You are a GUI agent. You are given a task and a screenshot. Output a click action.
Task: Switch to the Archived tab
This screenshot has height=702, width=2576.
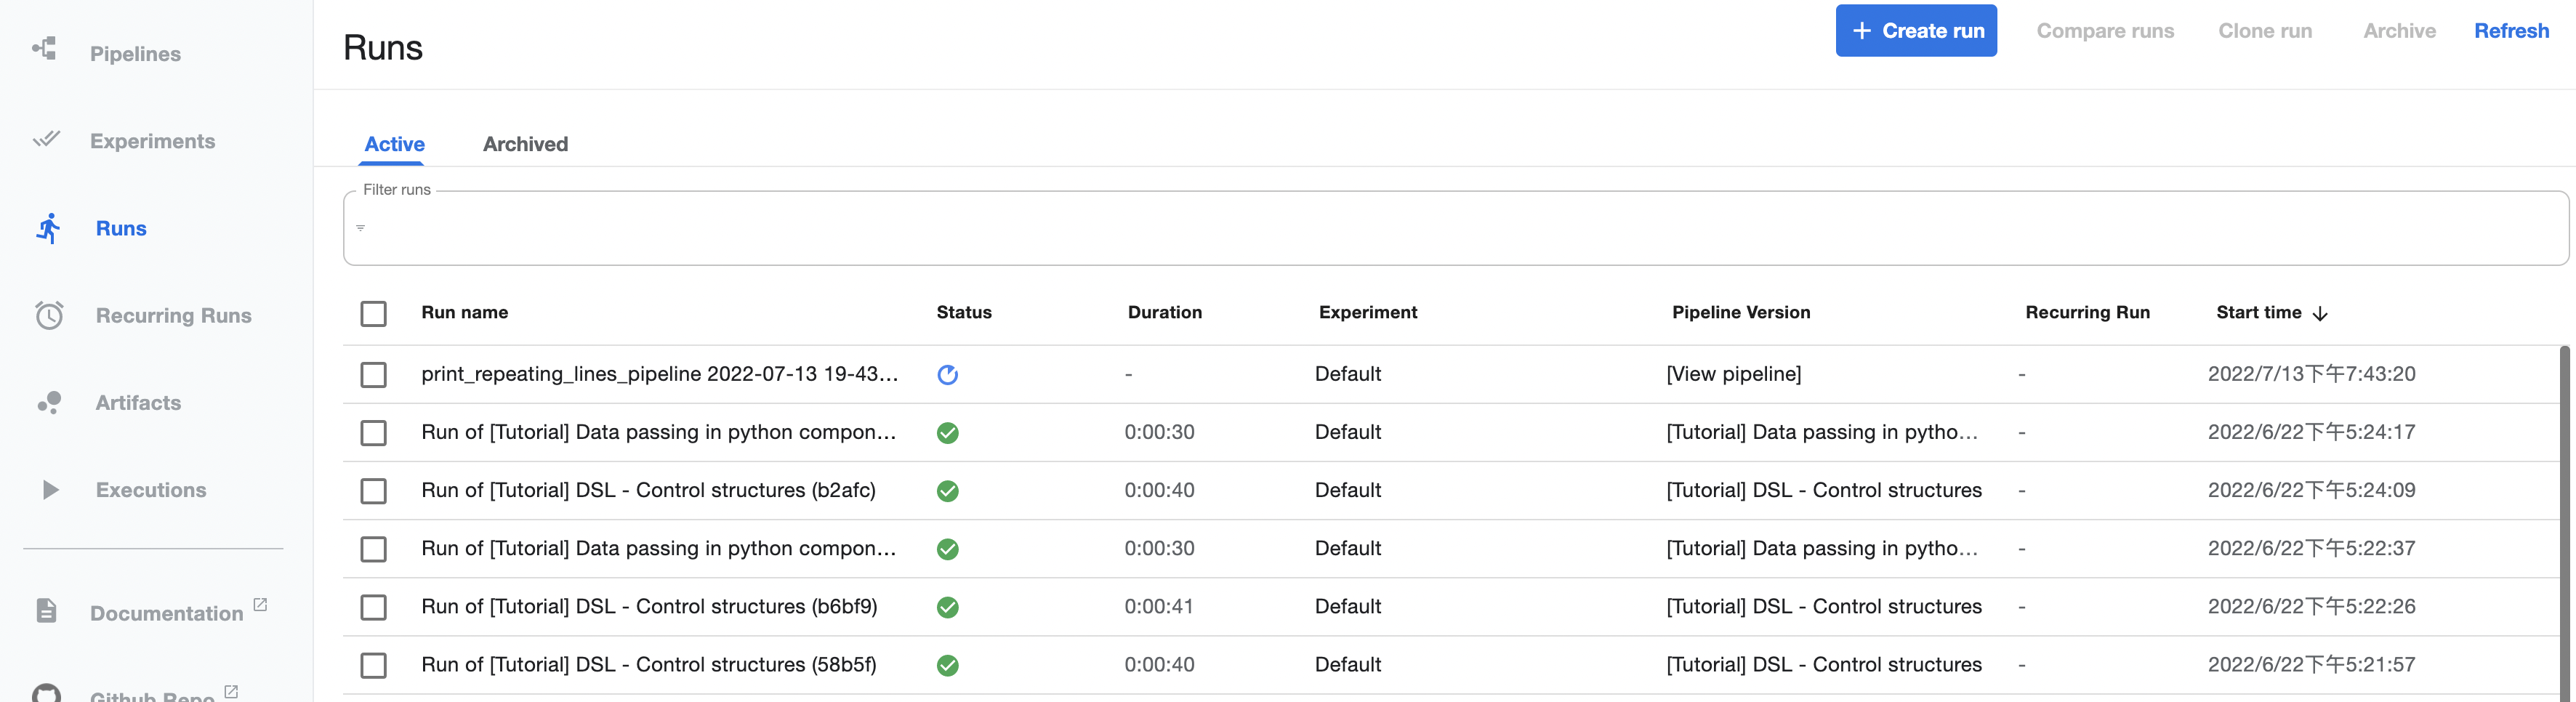click(x=525, y=144)
